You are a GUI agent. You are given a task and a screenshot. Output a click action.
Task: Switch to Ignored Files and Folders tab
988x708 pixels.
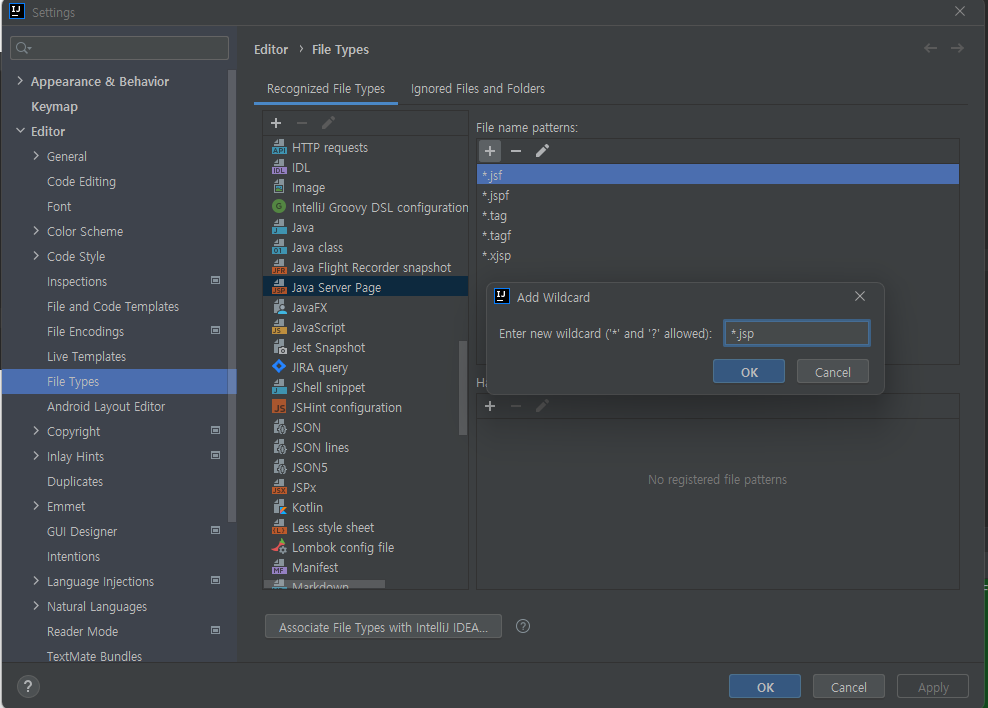coord(478,89)
